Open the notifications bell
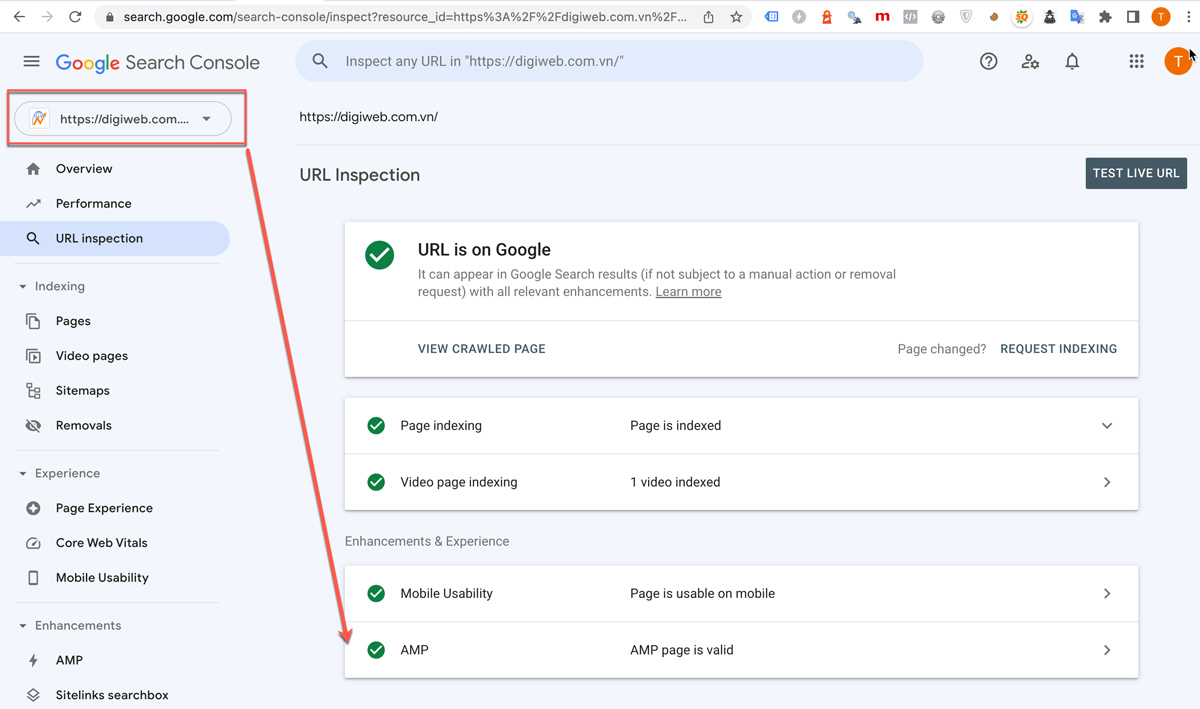Image resolution: width=1200 pixels, height=709 pixels. click(x=1072, y=62)
